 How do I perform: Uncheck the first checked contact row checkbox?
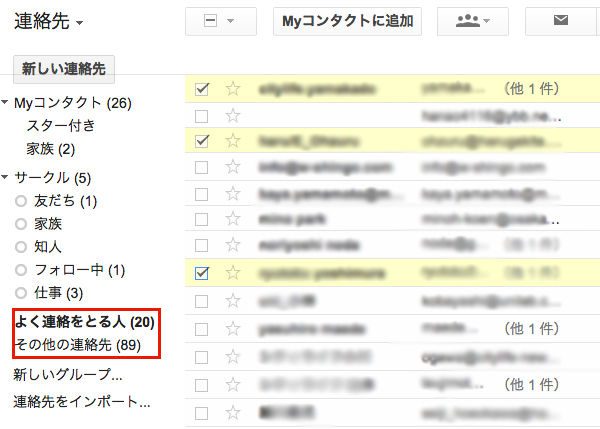click(203, 89)
